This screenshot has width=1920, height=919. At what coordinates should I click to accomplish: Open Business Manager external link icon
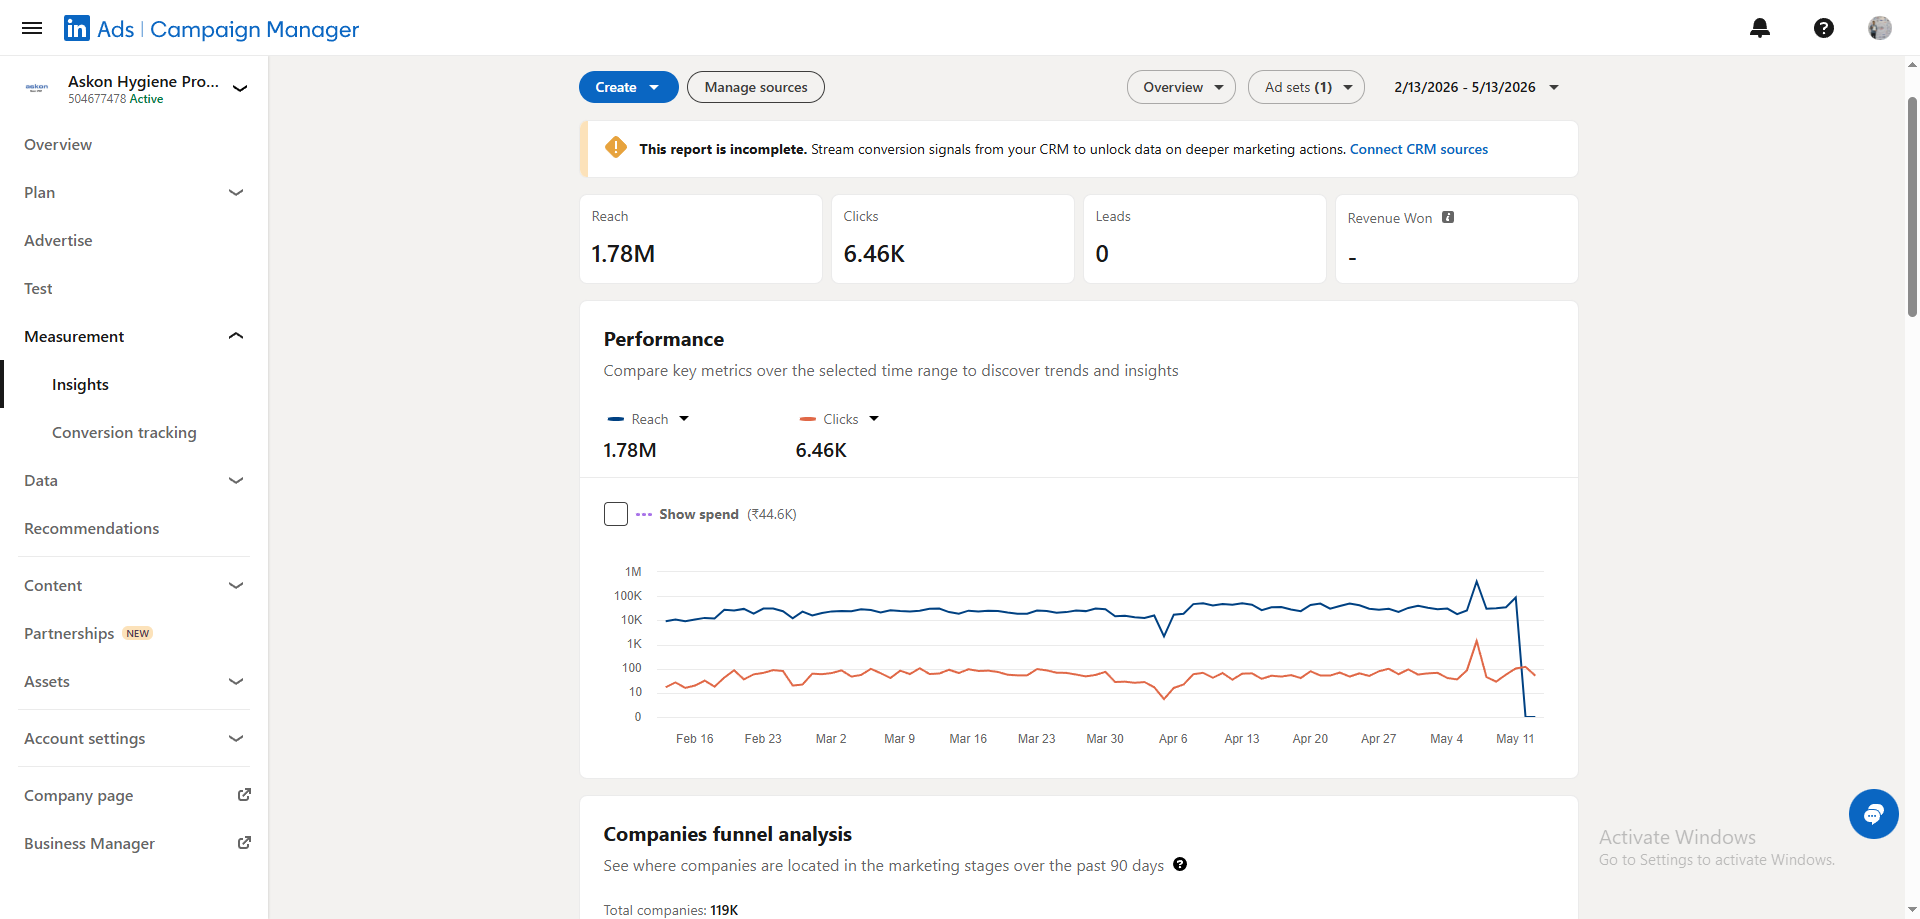244,843
